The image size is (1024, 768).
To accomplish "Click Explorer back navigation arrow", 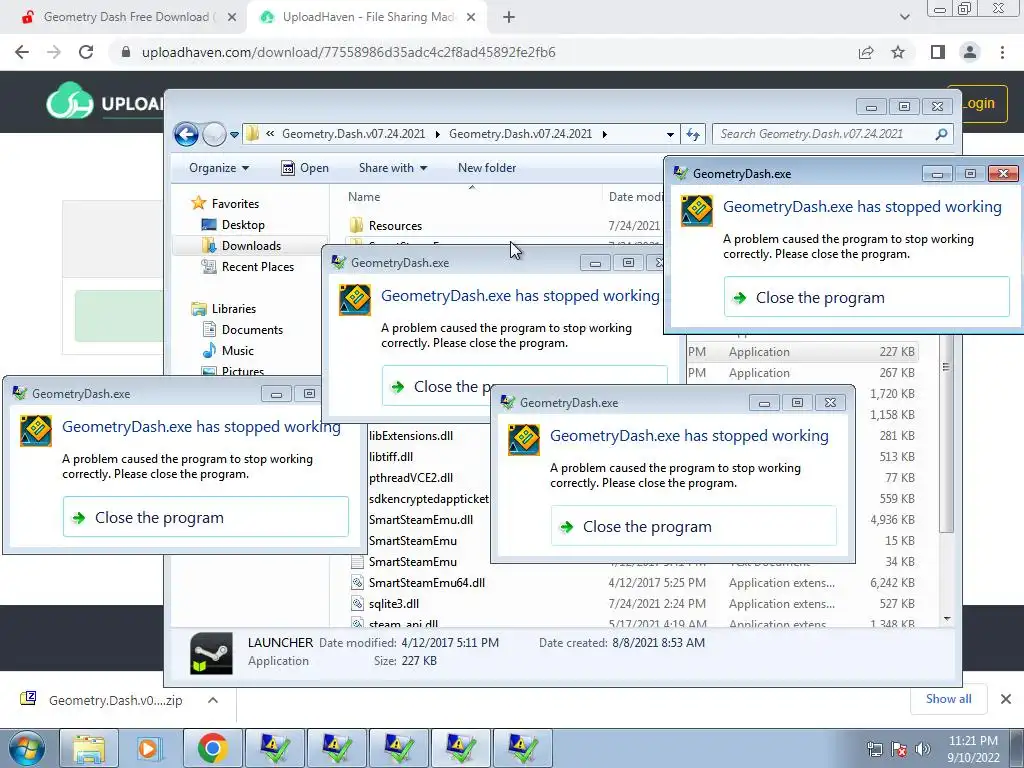I will pyautogui.click(x=186, y=135).
